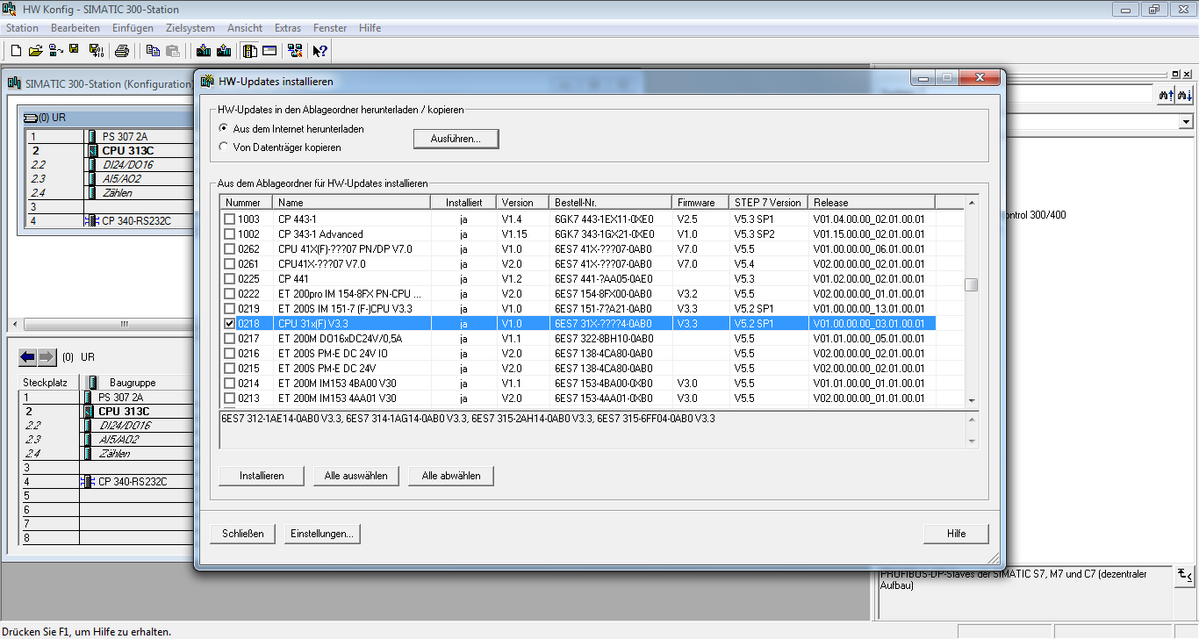The height and width of the screenshot is (639, 1199).
Task: Click the Save and Compile toolbar icon
Action: coord(97,50)
